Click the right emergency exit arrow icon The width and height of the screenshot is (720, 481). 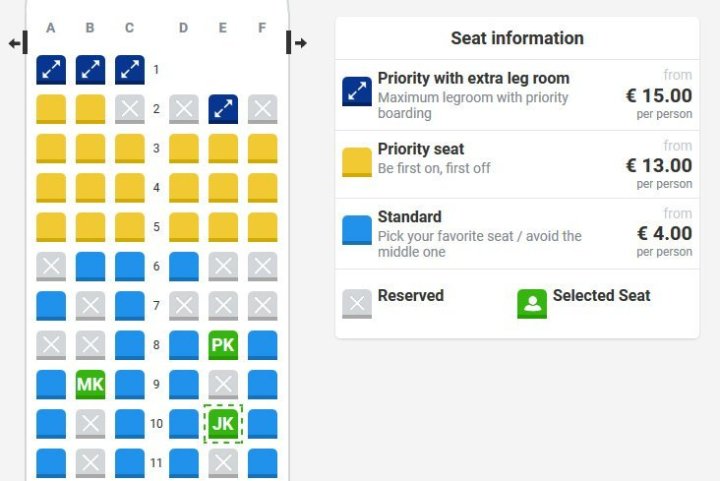click(297, 43)
